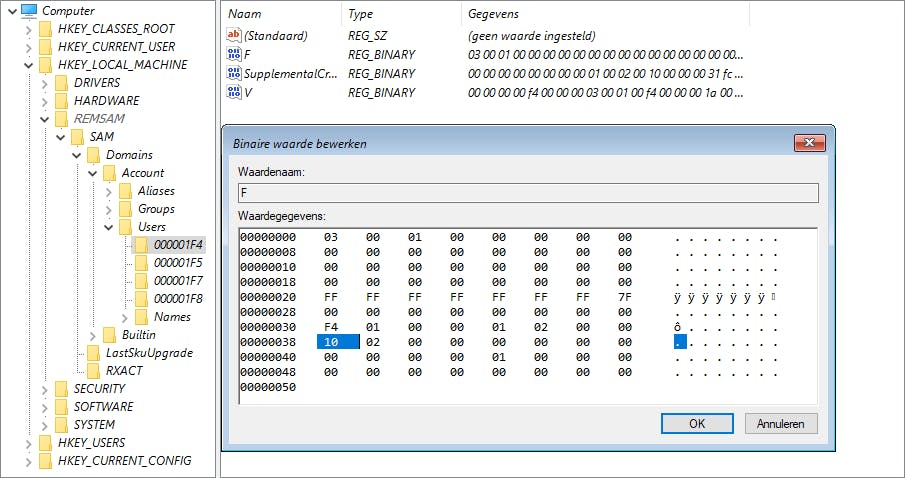Expand the HKEY_CLASSES_ROOT node
The image size is (905, 478).
[29, 29]
